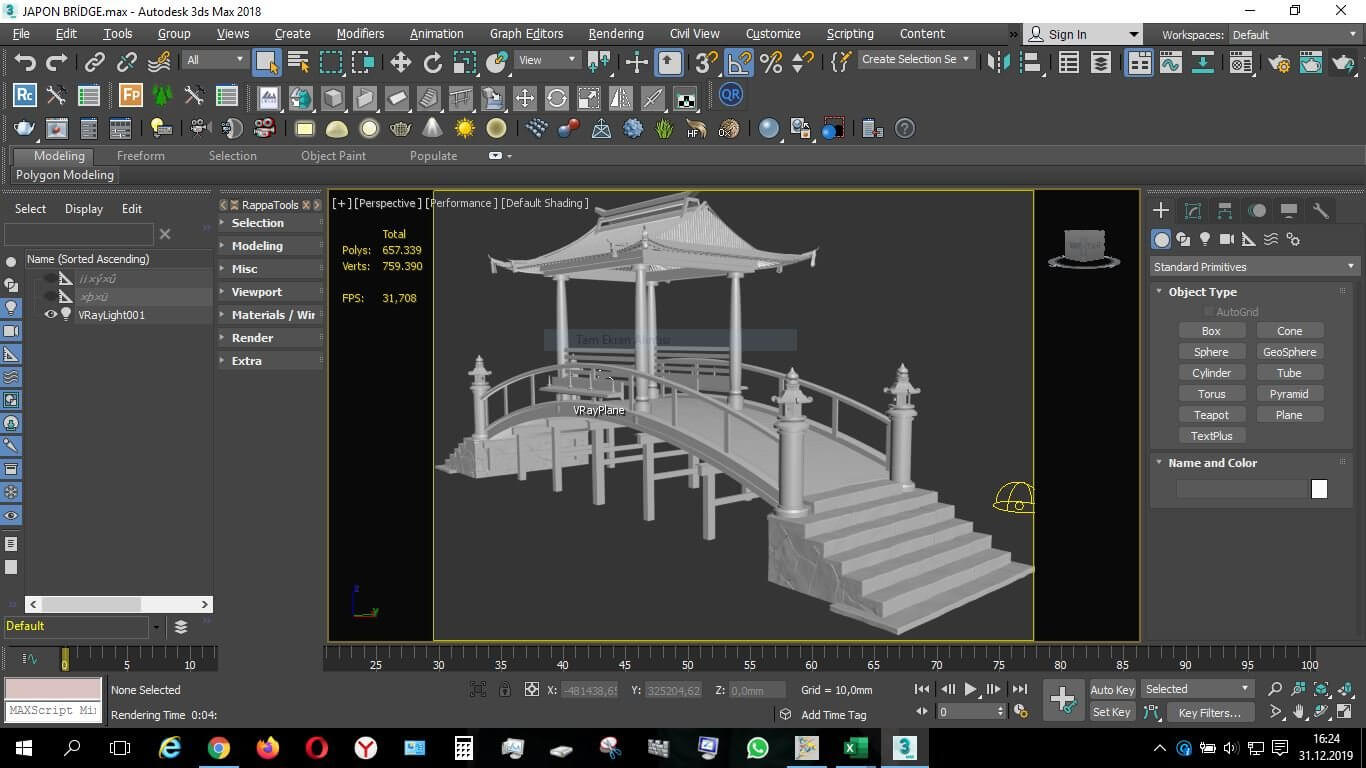The height and width of the screenshot is (768, 1366).
Task: Expand the RappaTools Modeling rollout
Action: [x=271, y=246]
